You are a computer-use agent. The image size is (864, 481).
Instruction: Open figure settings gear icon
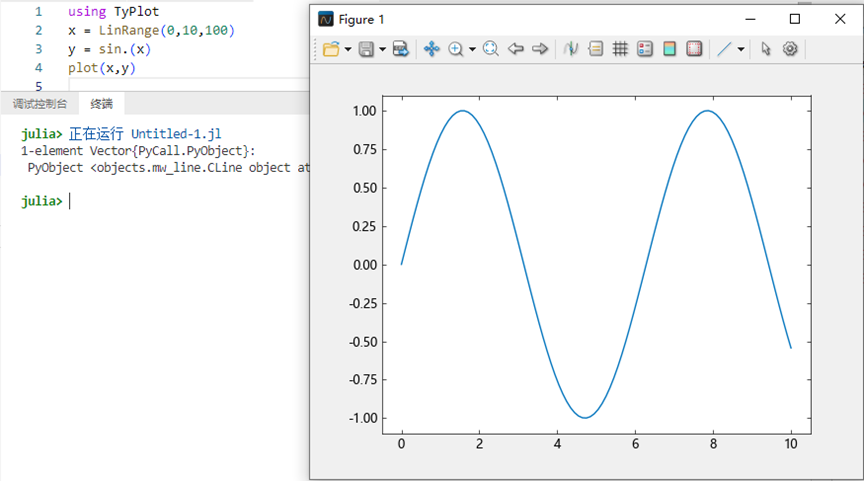(790, 49)
